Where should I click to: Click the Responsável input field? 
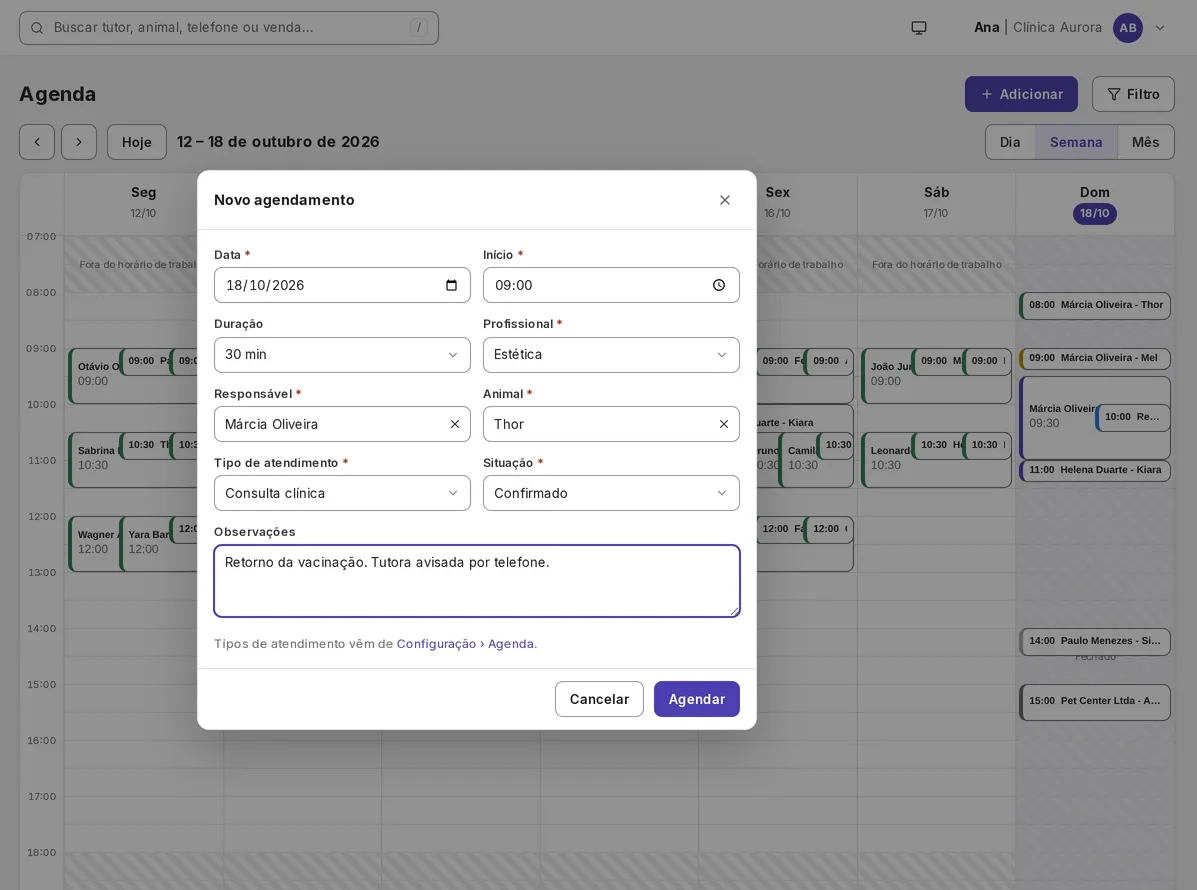pos(342,424)
